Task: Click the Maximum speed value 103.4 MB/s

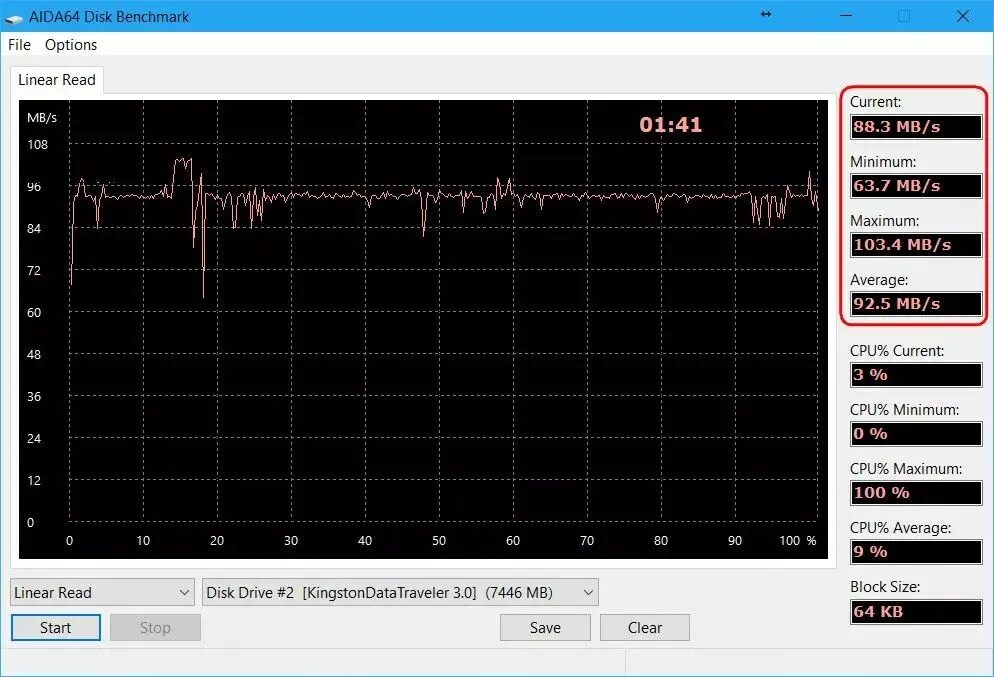Action: 916,245
